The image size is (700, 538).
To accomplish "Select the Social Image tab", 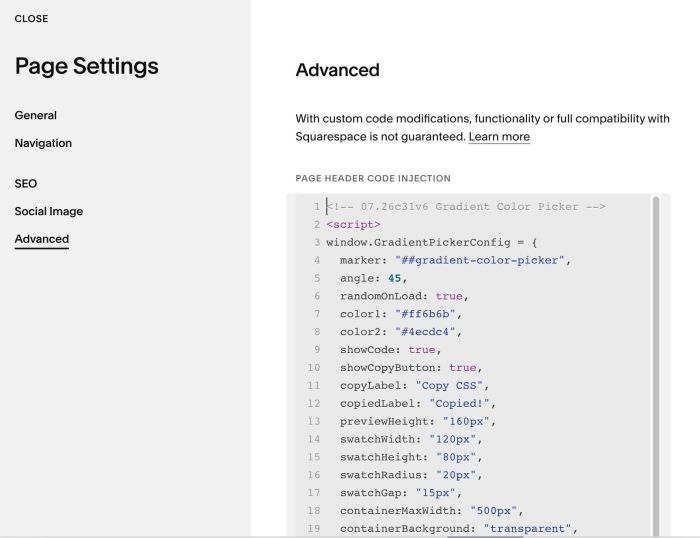I will tap(49, 211).
